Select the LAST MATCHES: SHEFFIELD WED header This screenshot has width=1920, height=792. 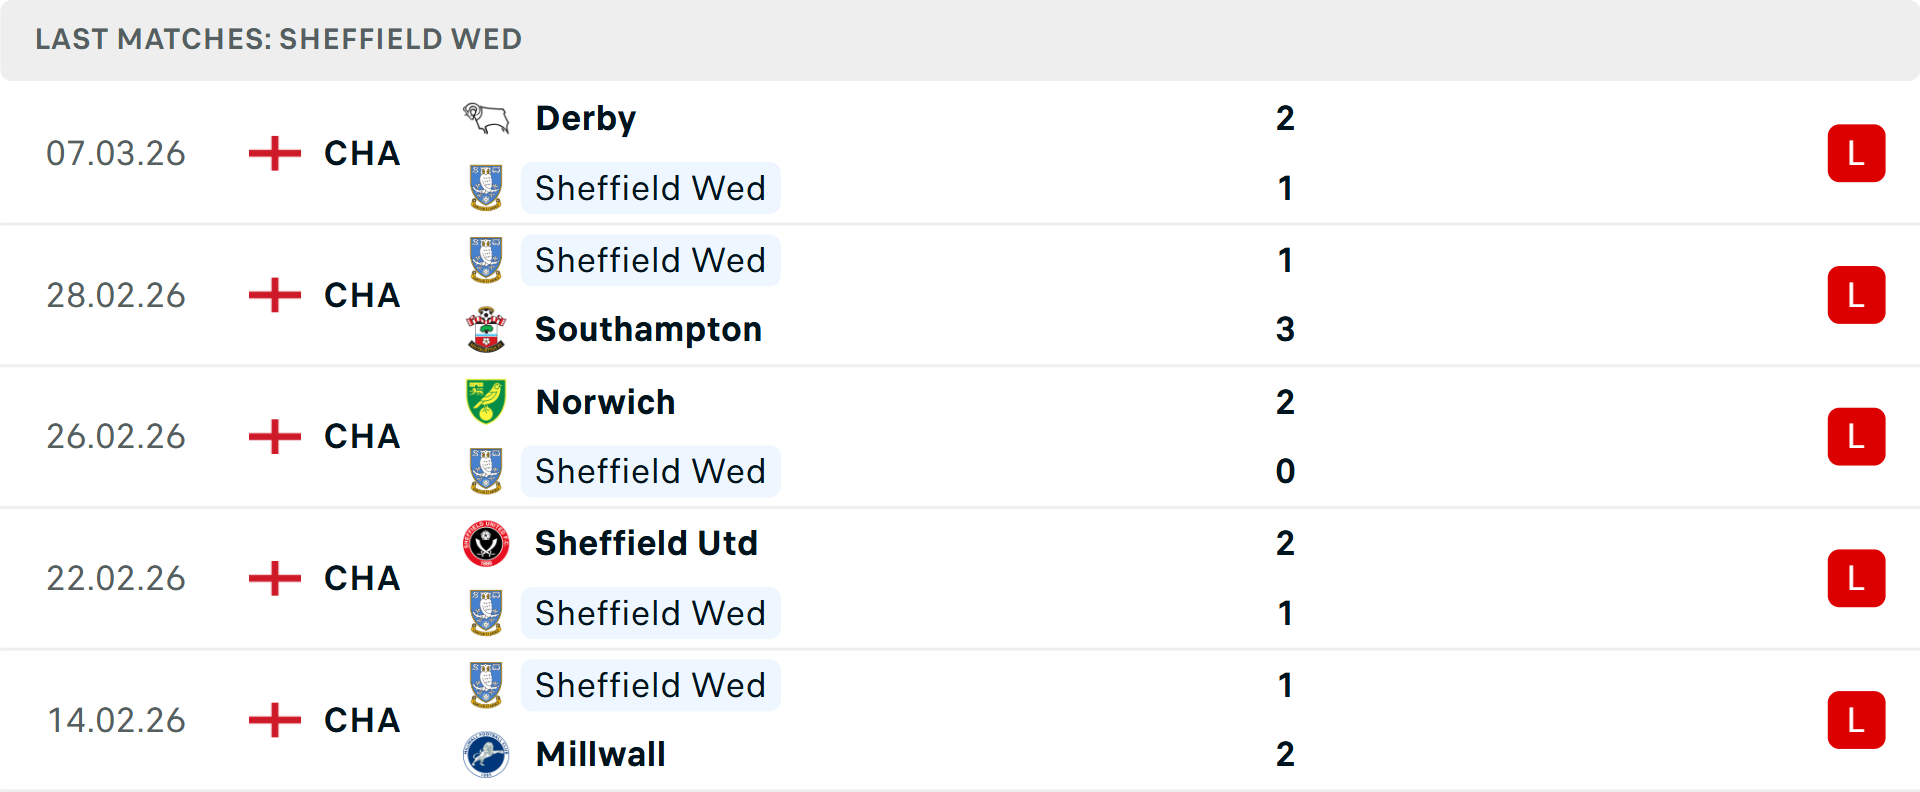tap(278, 39)
